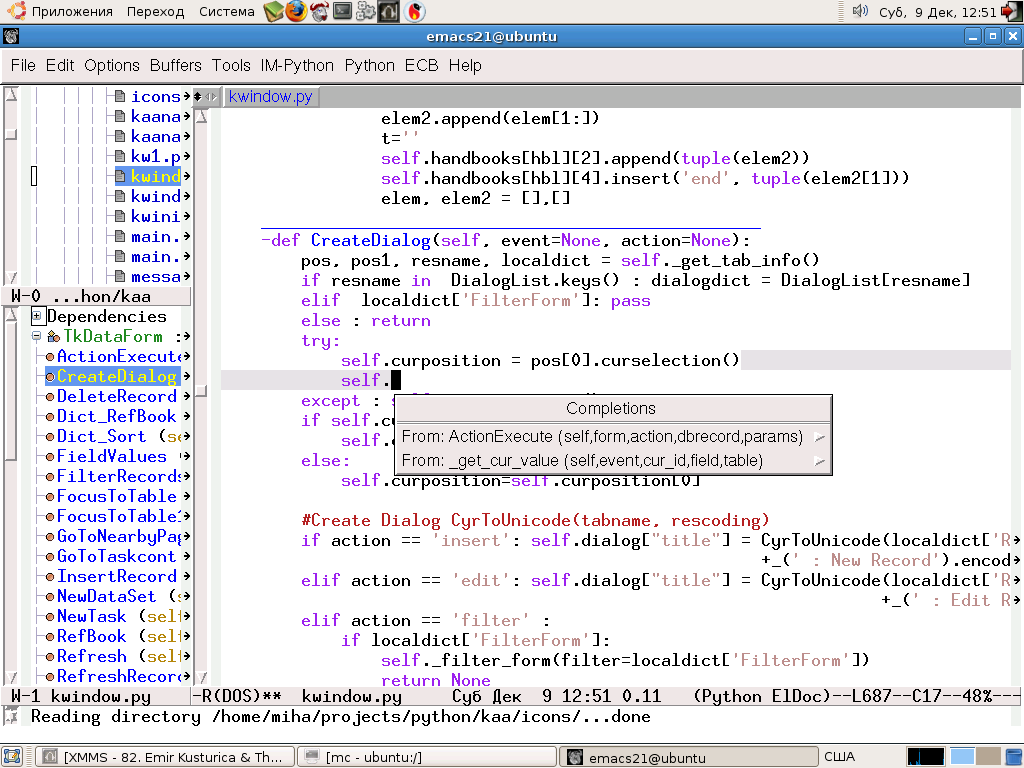1024x768 pixels.
Task: Switch to the kwindow.py tab
Action: coord(271,97)
